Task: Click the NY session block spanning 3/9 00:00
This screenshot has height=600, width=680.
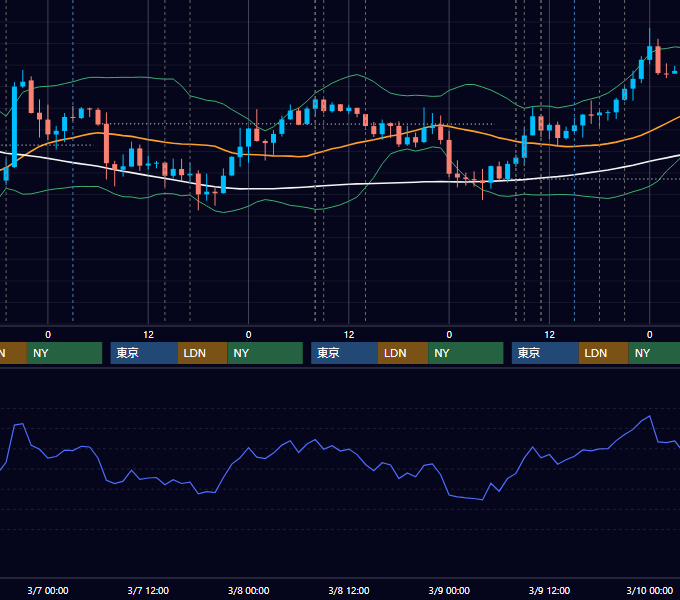Action: tap(466, 353)
